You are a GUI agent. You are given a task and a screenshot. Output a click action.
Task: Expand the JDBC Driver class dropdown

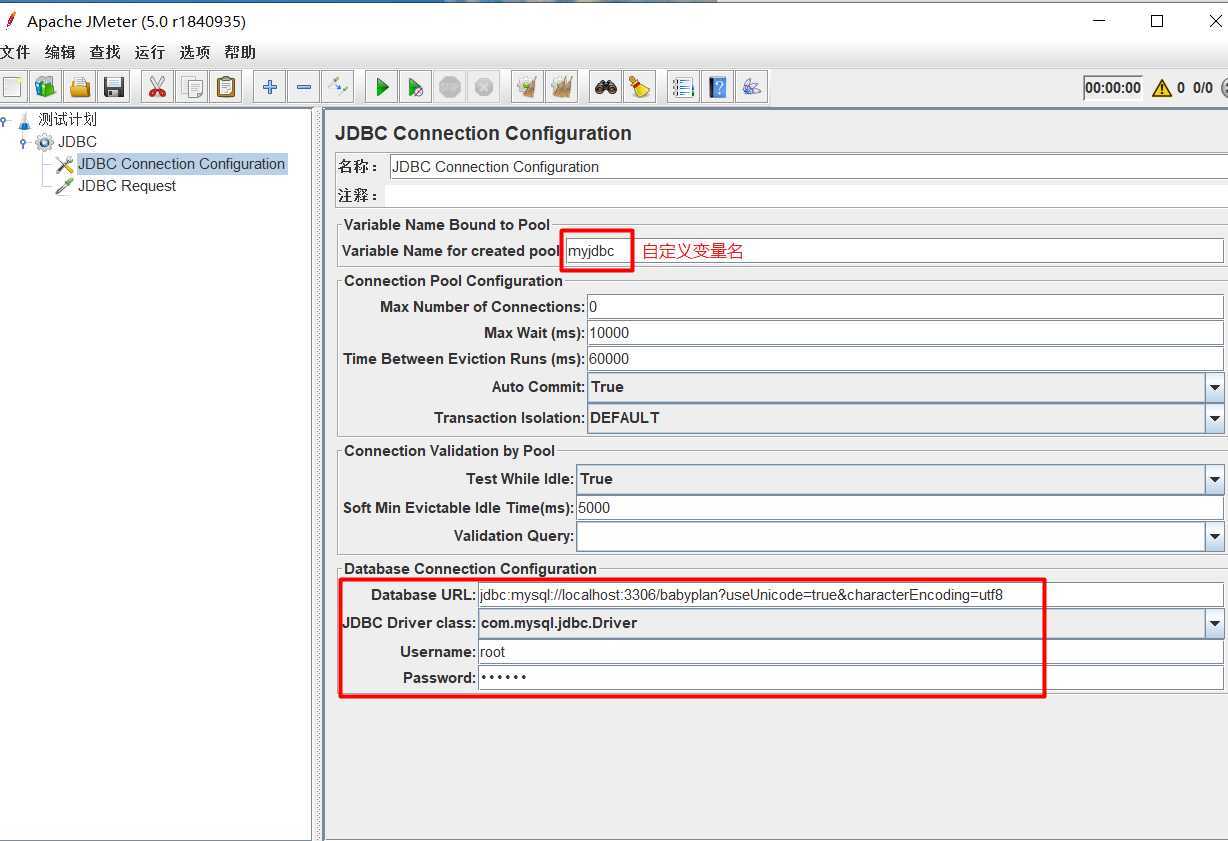1214,623
